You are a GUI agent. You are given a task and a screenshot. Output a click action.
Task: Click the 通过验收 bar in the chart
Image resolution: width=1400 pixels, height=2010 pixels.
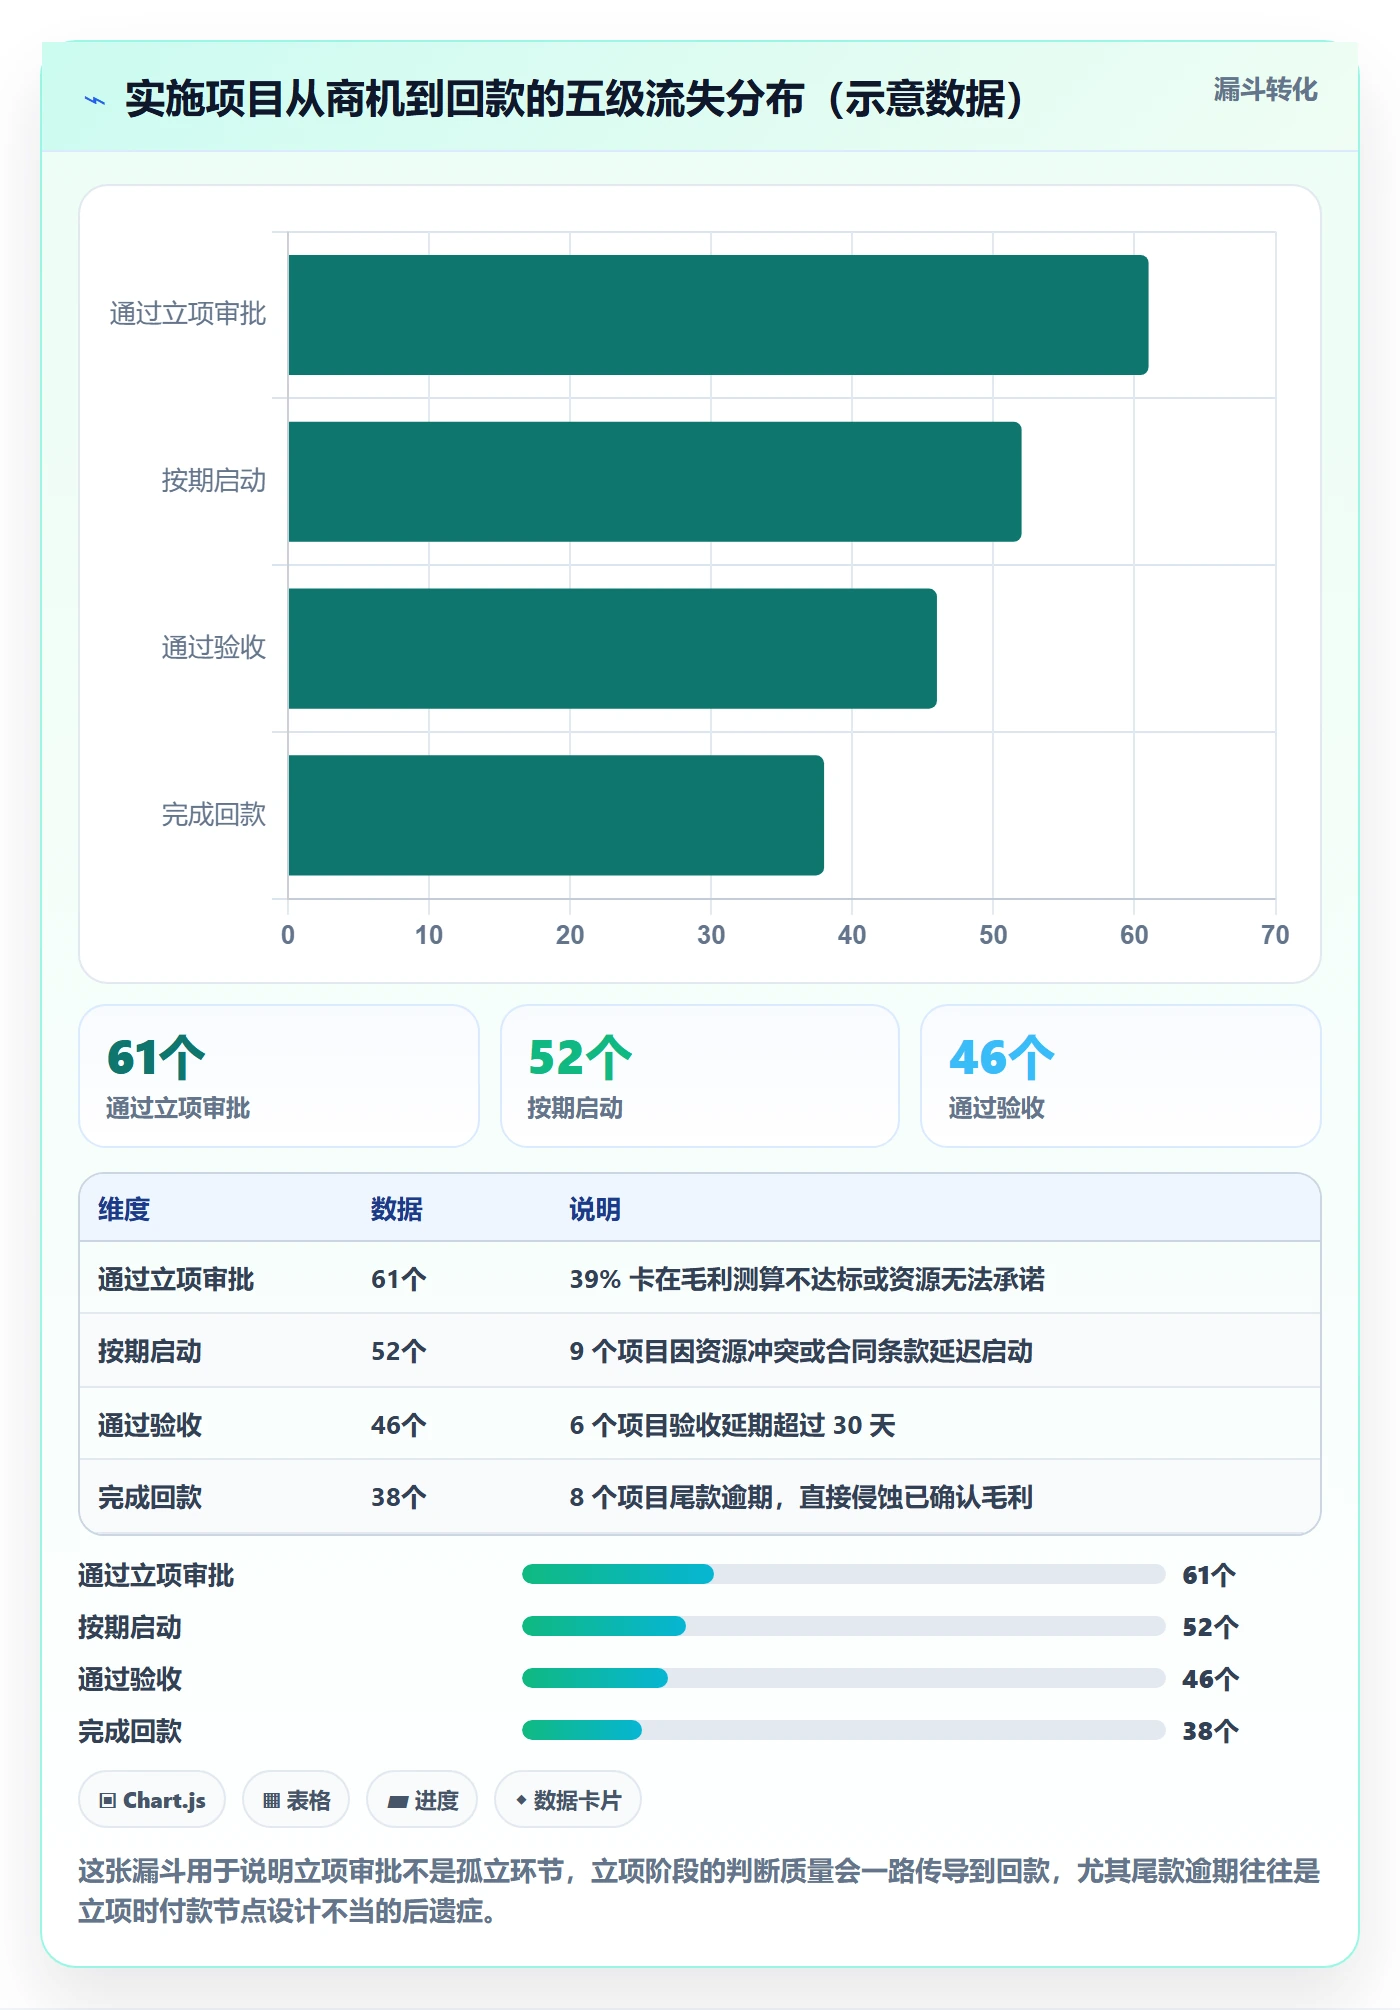click(x=612, y=649)
